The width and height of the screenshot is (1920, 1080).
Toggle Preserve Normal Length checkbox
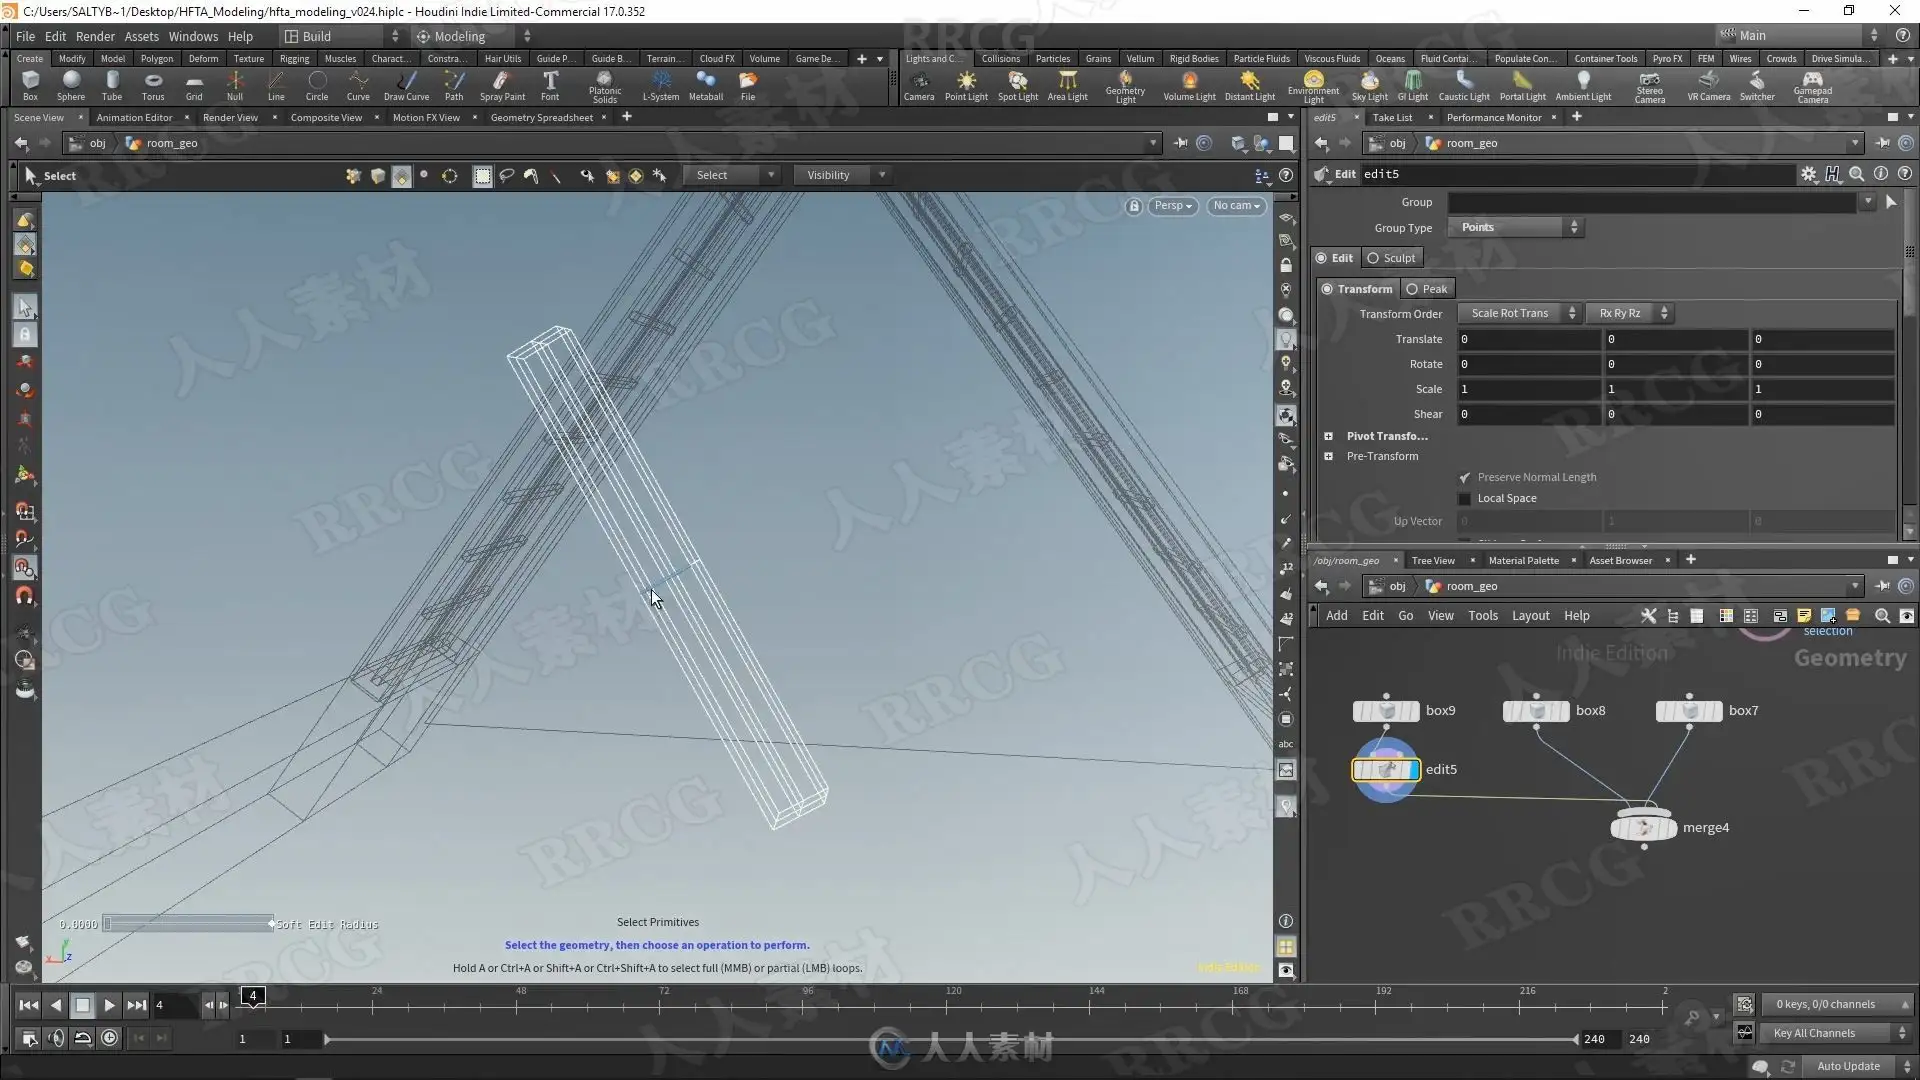[x=1465, y=478]
